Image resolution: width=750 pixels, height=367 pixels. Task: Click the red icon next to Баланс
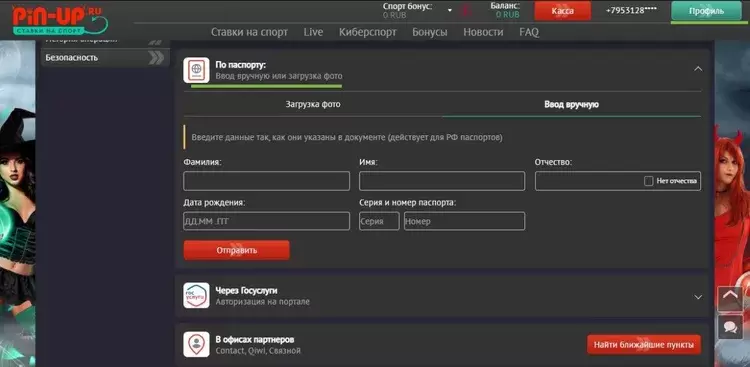465,11
